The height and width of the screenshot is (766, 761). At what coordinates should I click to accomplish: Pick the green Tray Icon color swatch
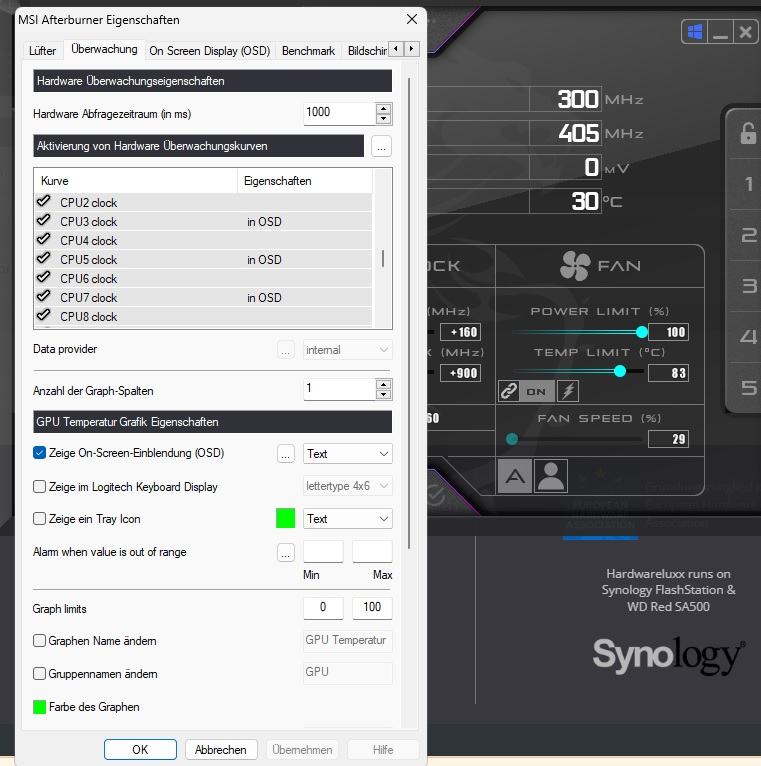285,518
